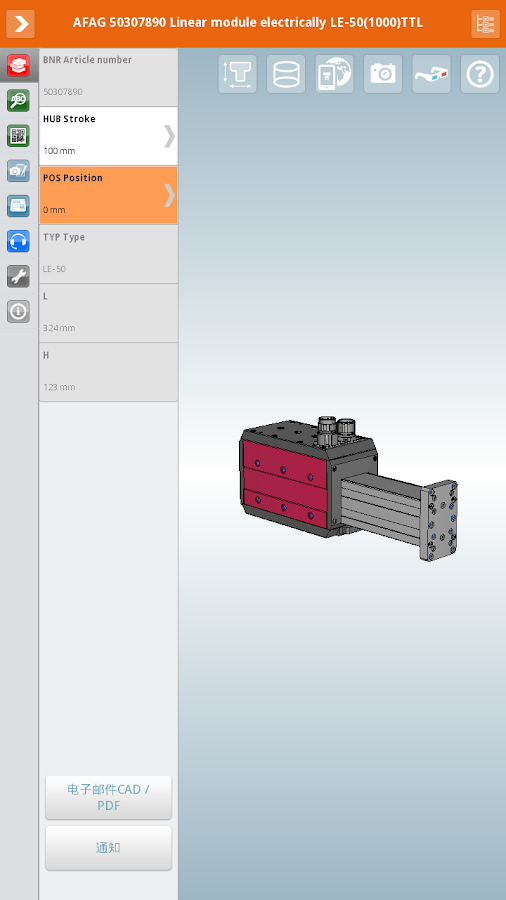Open the parameter list icon in header
The width and height of the screenshot is (506, 900).
(485, 24)
